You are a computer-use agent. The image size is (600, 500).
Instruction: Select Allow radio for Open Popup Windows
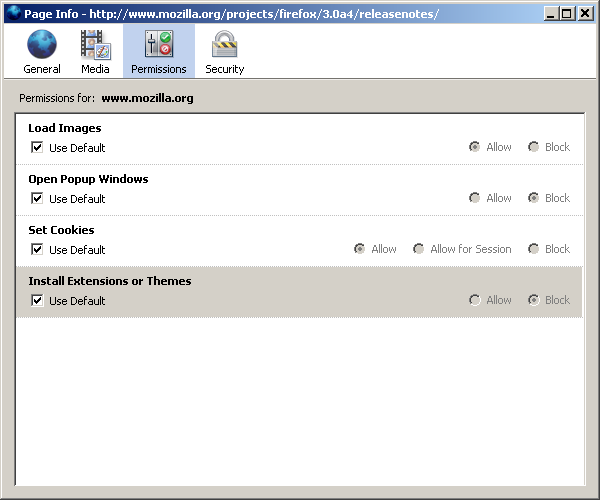click(474, 198)
